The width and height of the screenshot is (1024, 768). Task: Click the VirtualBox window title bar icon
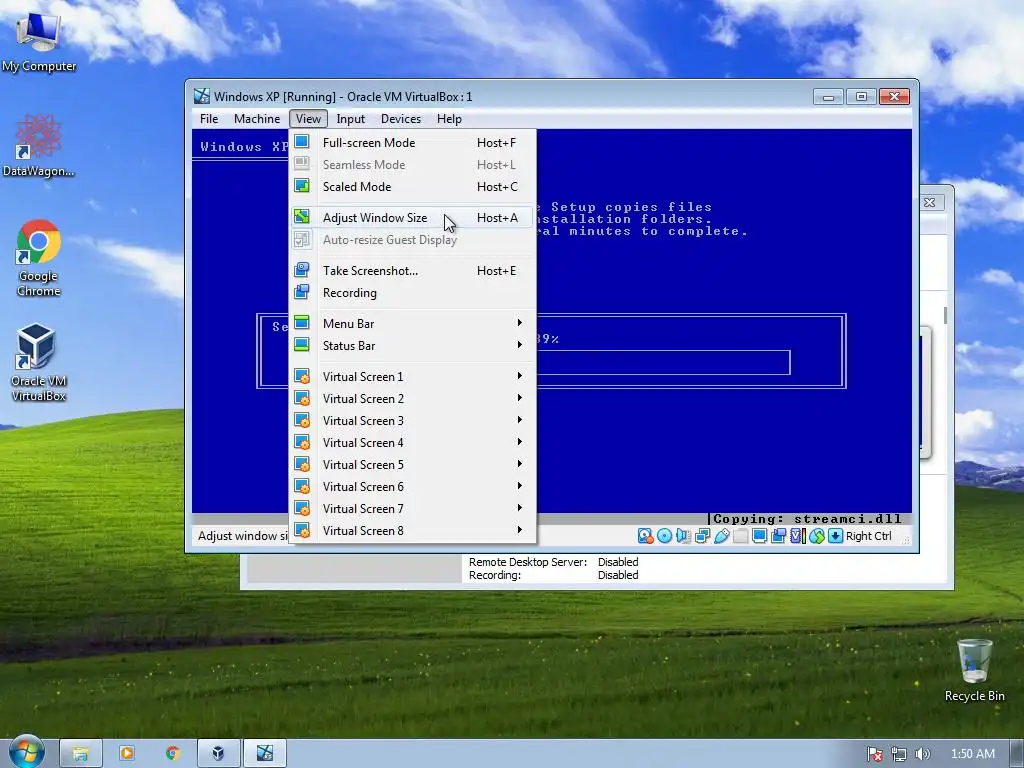pos(202,96)
